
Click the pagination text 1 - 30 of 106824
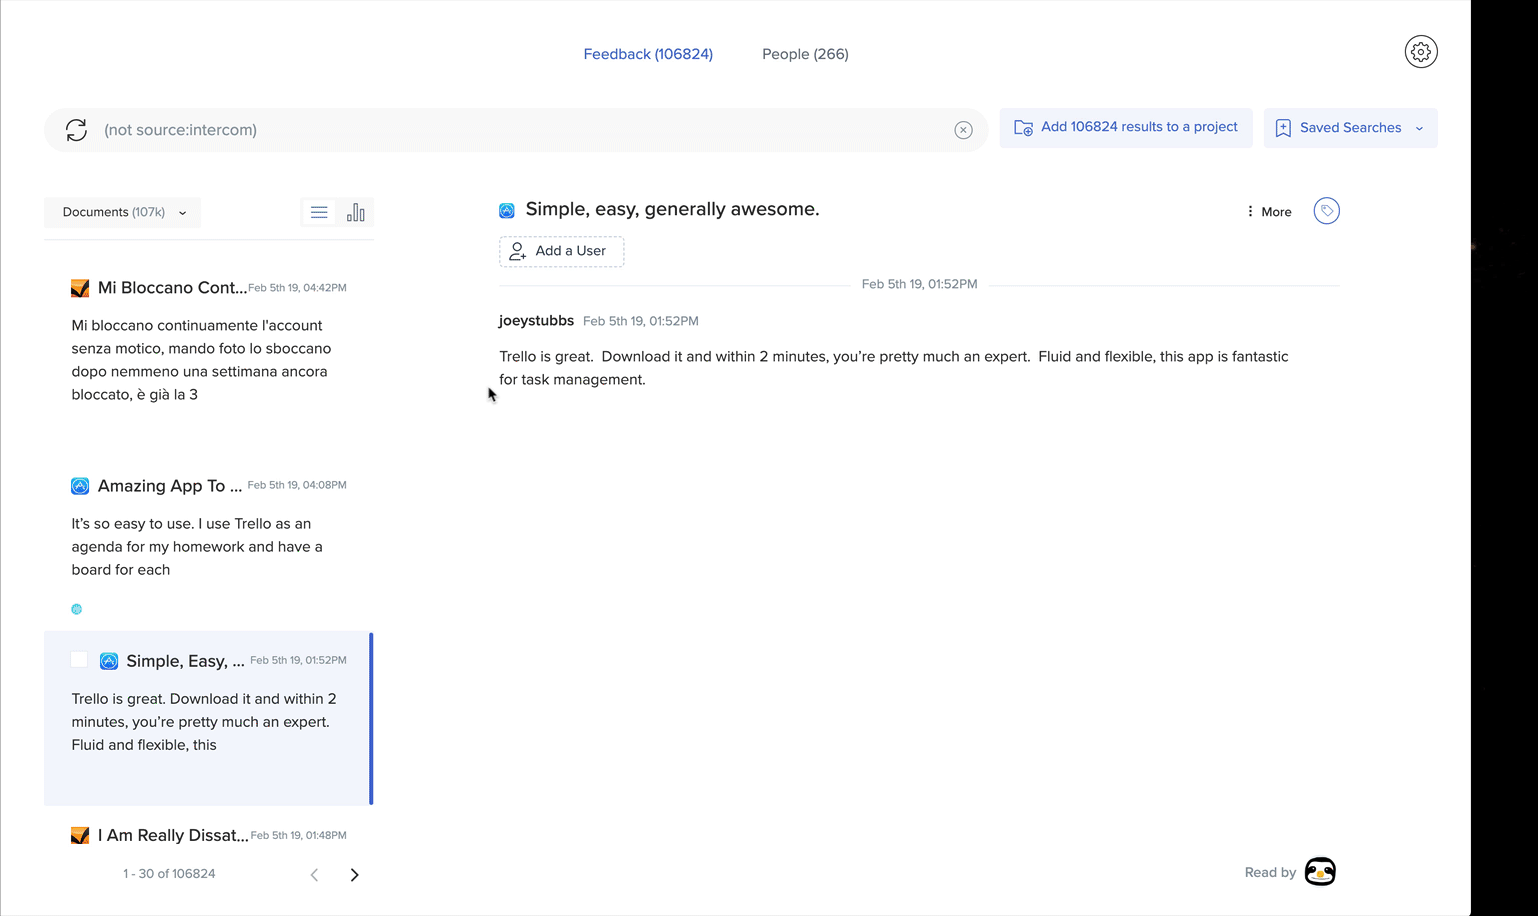point(169,874)
